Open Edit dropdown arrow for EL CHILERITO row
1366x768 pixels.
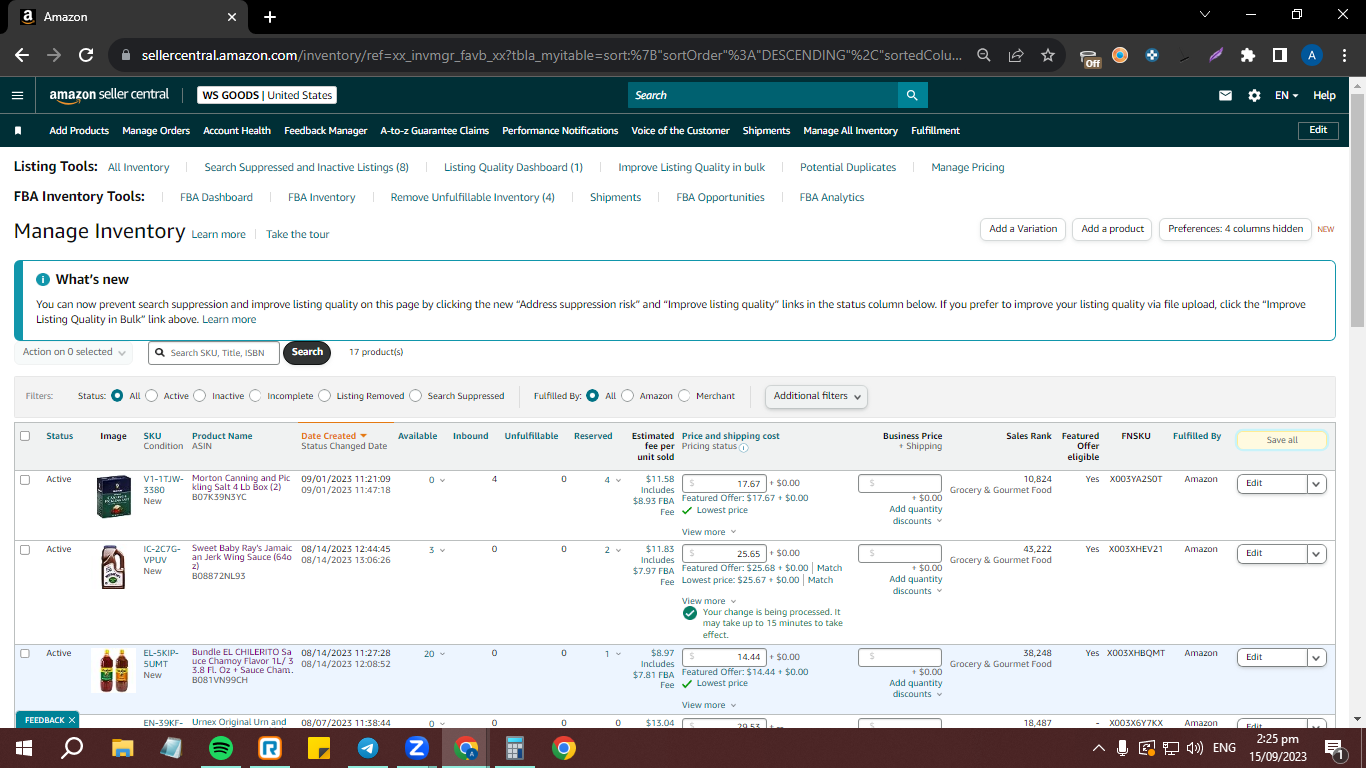pyautogui.click(x=1317, y=658)
